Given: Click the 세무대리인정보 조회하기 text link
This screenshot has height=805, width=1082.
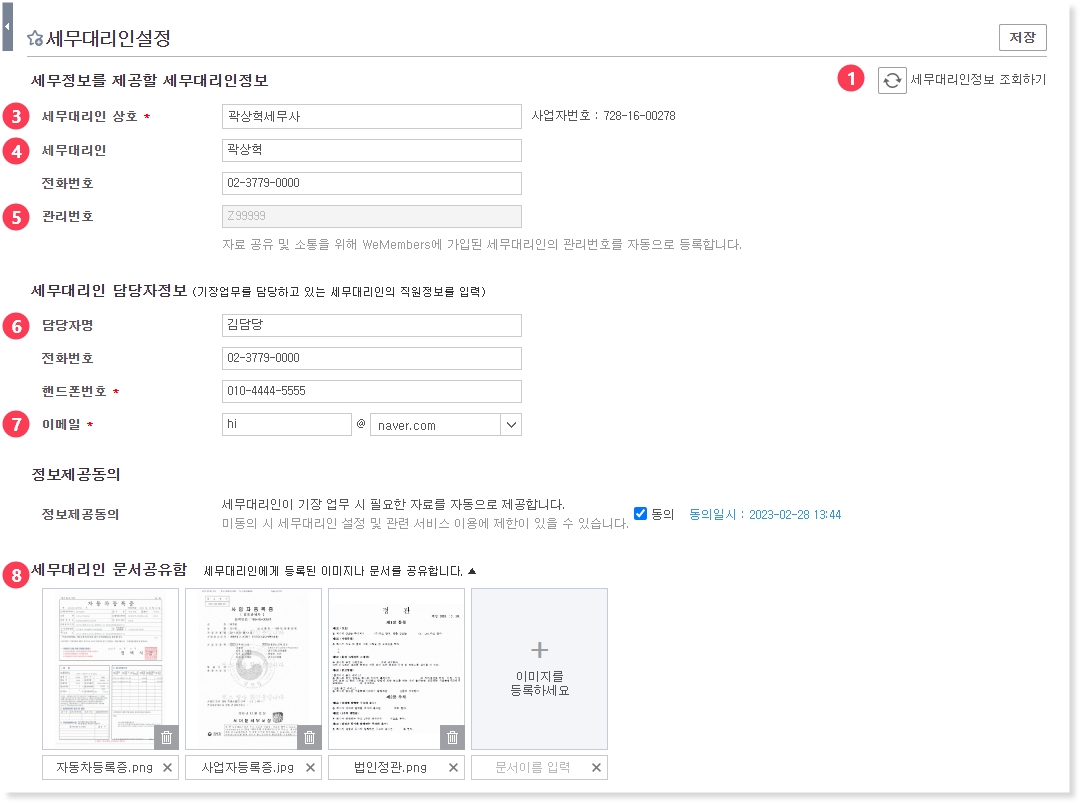Looking at the screenshot, I should click(978, 80).
